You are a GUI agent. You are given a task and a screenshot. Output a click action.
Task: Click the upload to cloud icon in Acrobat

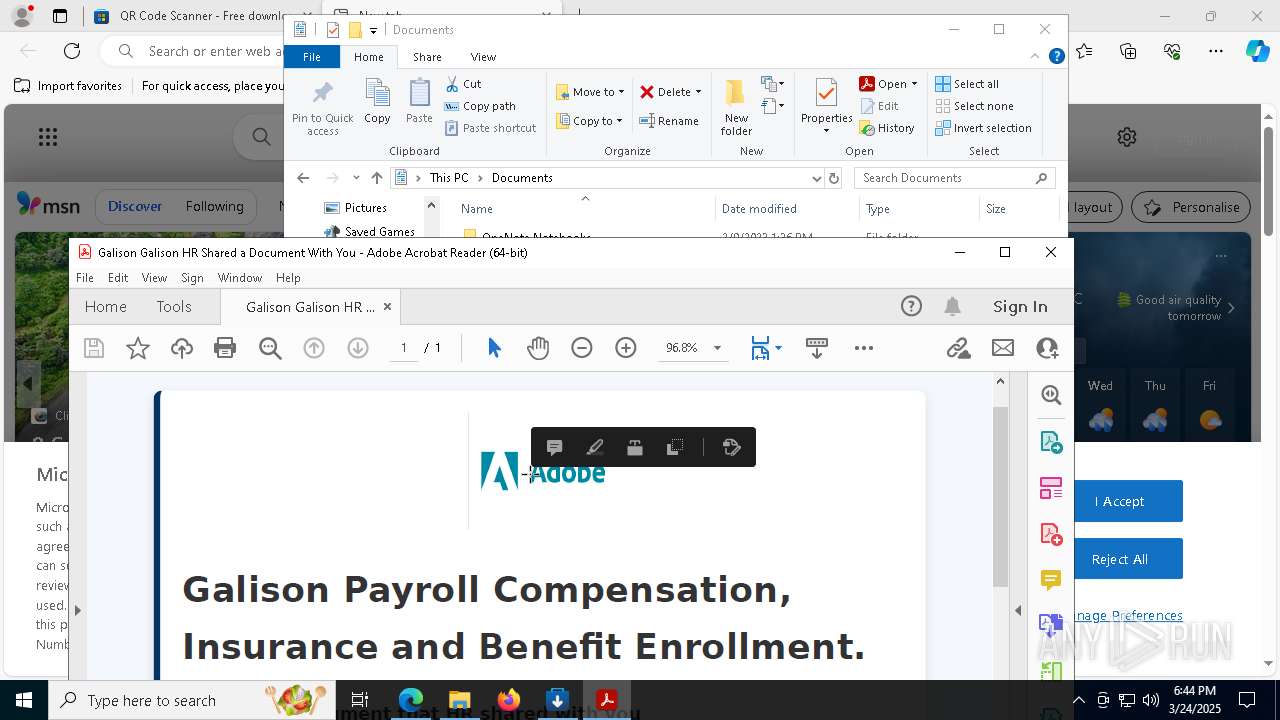pyautogui.click(x=182, y=348)
